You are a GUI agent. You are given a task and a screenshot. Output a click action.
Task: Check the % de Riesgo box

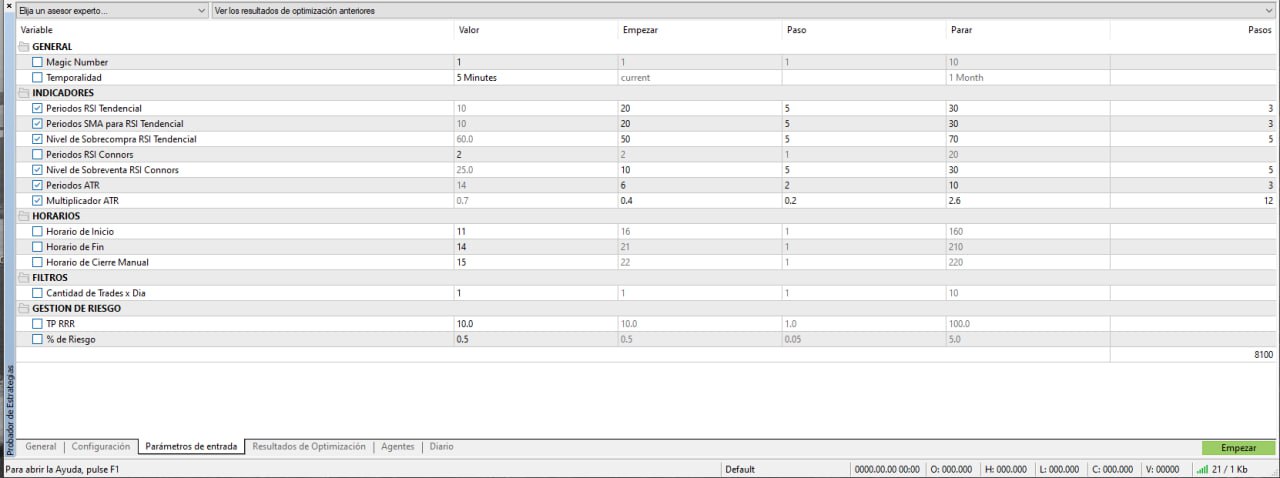click(37, 339)
